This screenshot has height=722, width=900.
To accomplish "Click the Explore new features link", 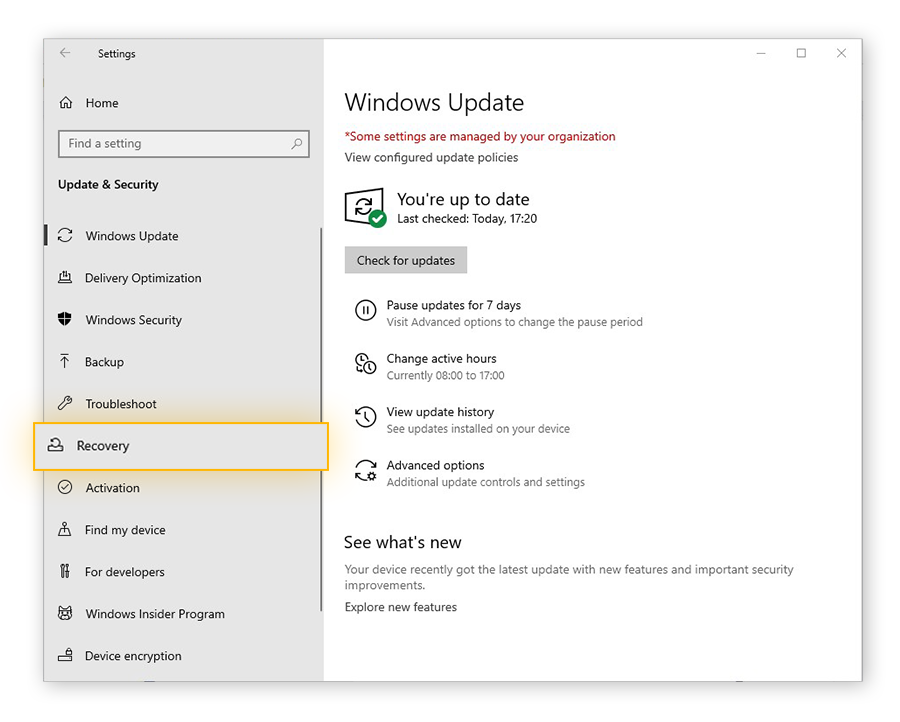I will point(400,607).
